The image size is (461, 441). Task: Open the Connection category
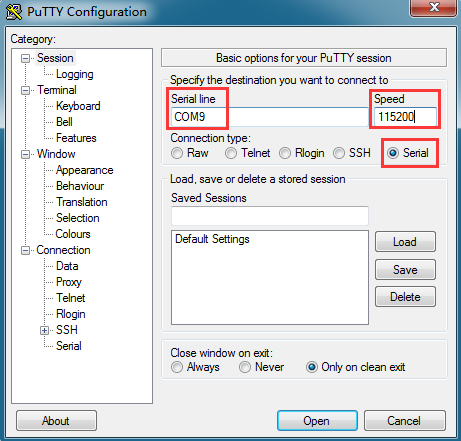point(63,250)
